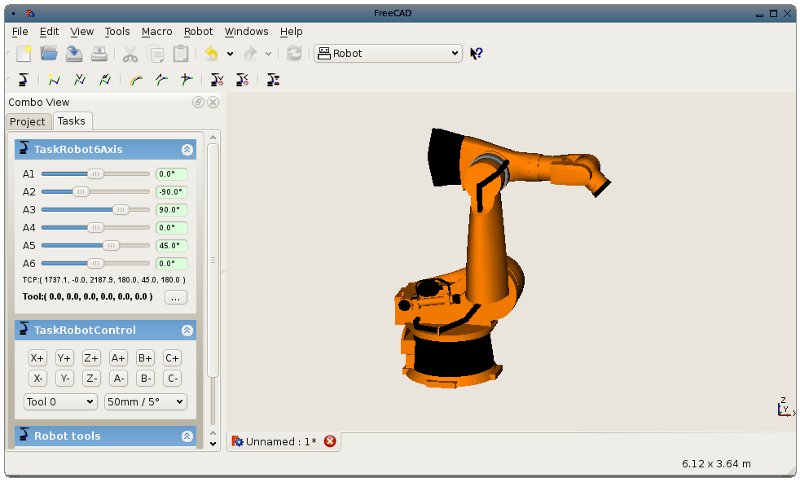This screenshot has width=800, height=482.
Task: Click the trajectory dress-up arrow icon
Action: coord(161,80)
